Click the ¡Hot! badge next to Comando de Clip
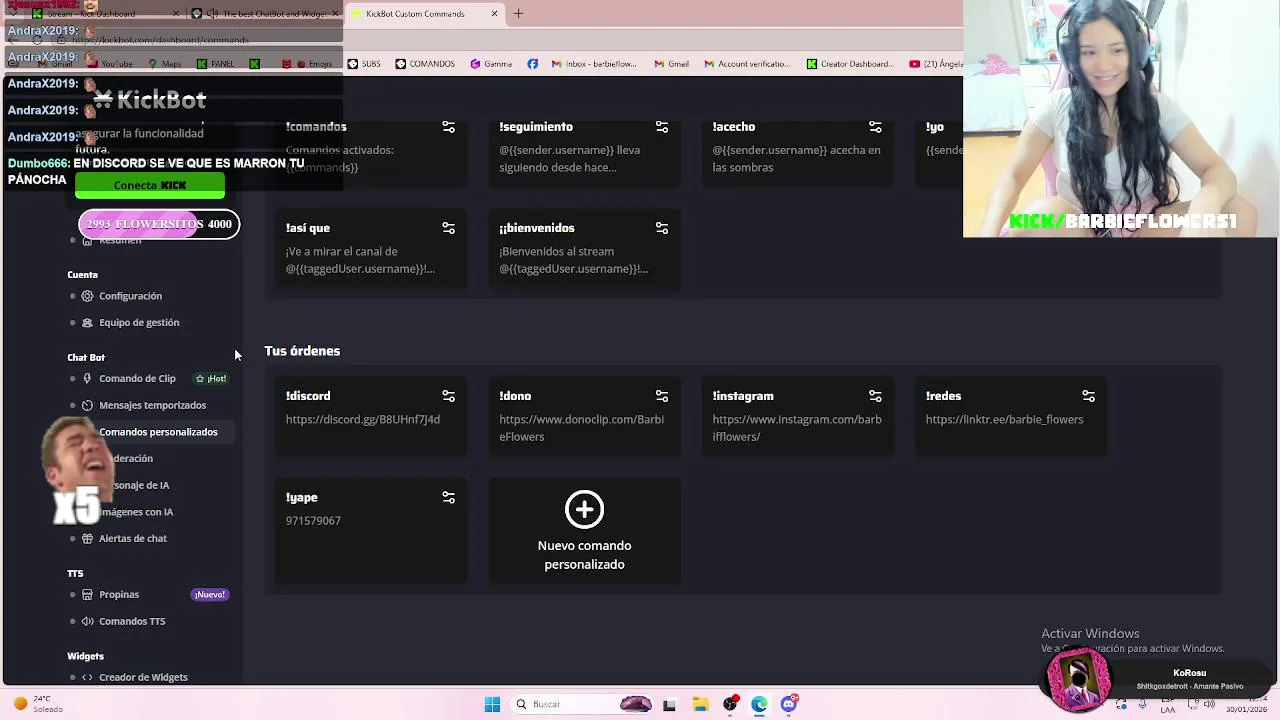 point(211,378)
